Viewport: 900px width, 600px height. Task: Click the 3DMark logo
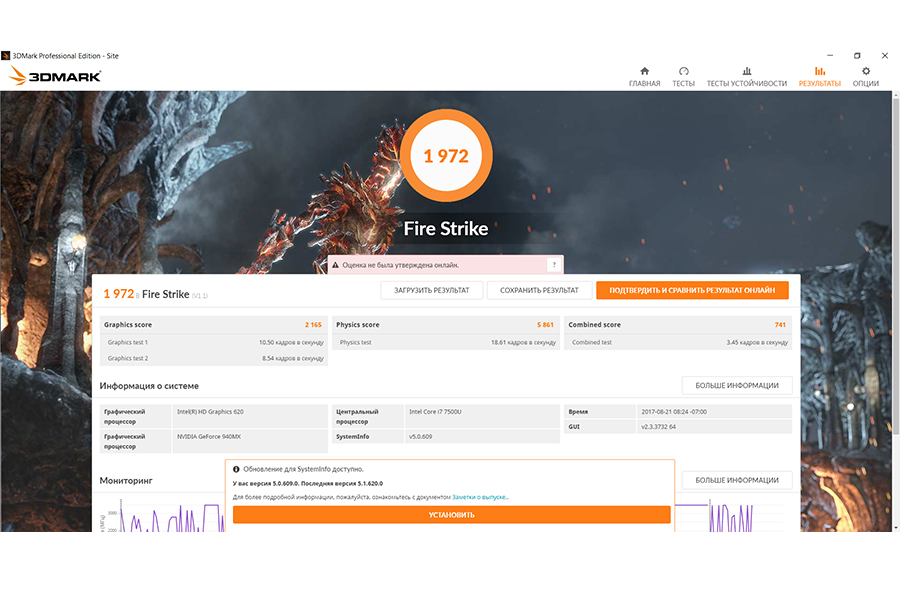tap(56, 76)
